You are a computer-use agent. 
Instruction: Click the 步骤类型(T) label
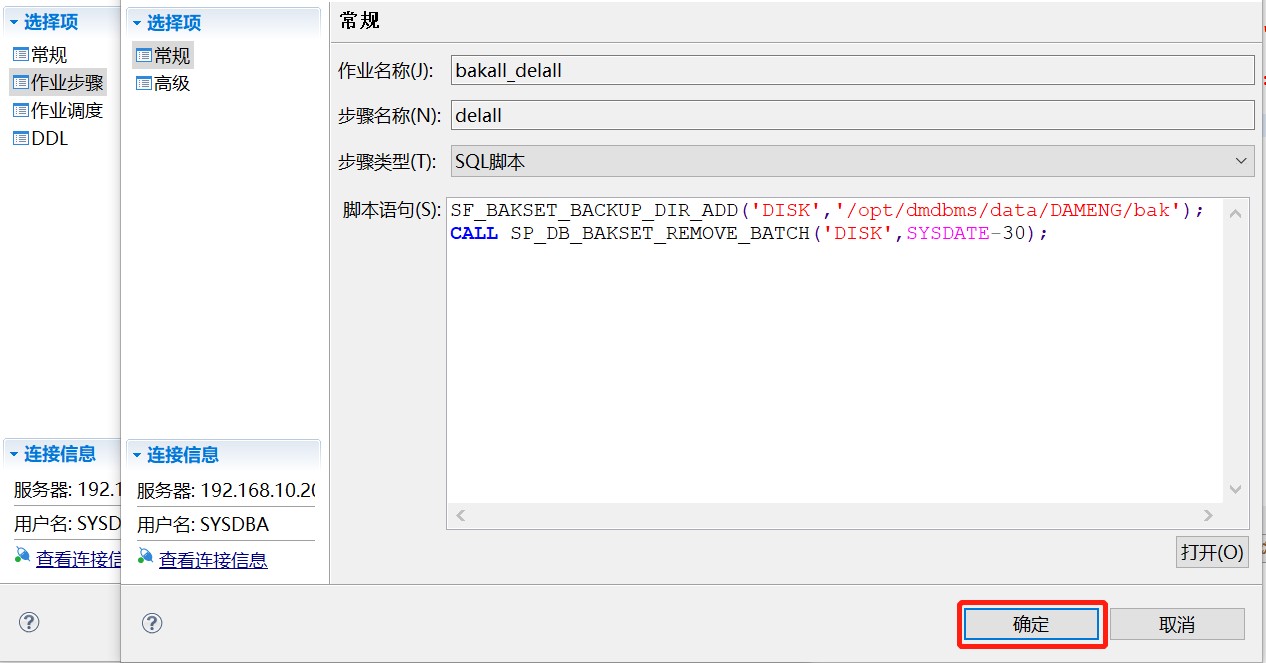(x=387, y=161)
